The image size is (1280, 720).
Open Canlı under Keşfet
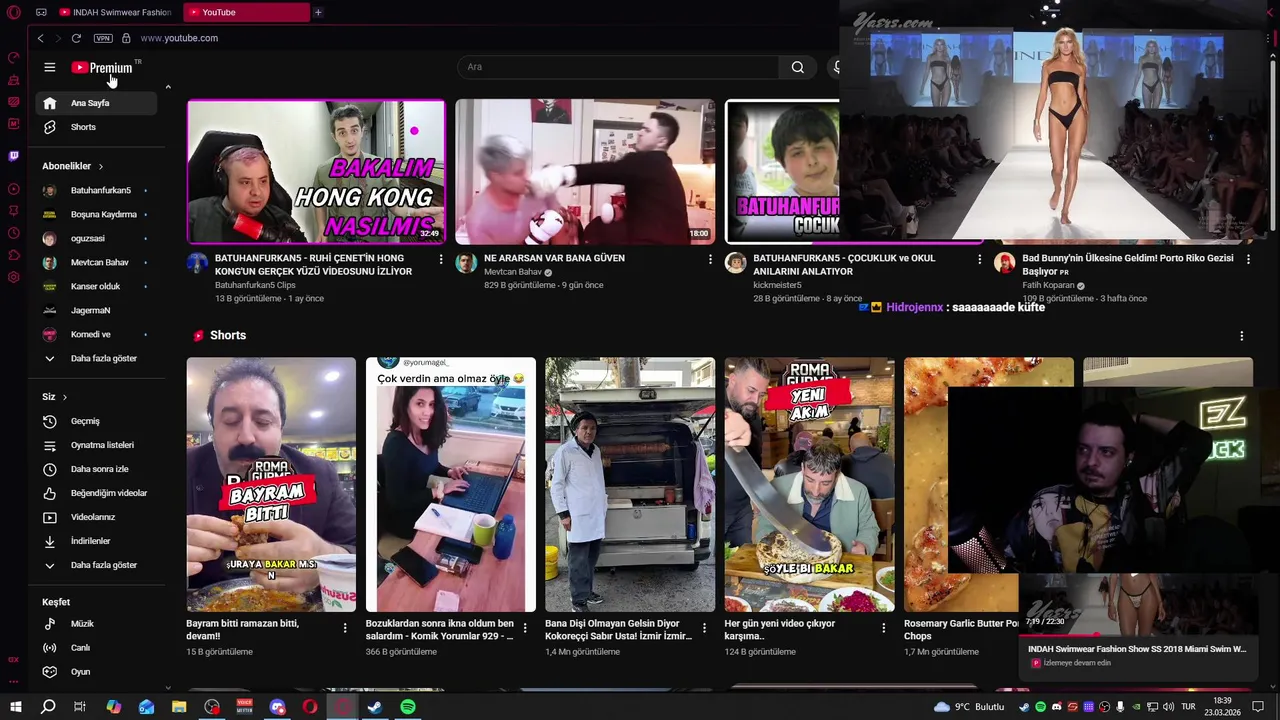click(x=97, y=648)
